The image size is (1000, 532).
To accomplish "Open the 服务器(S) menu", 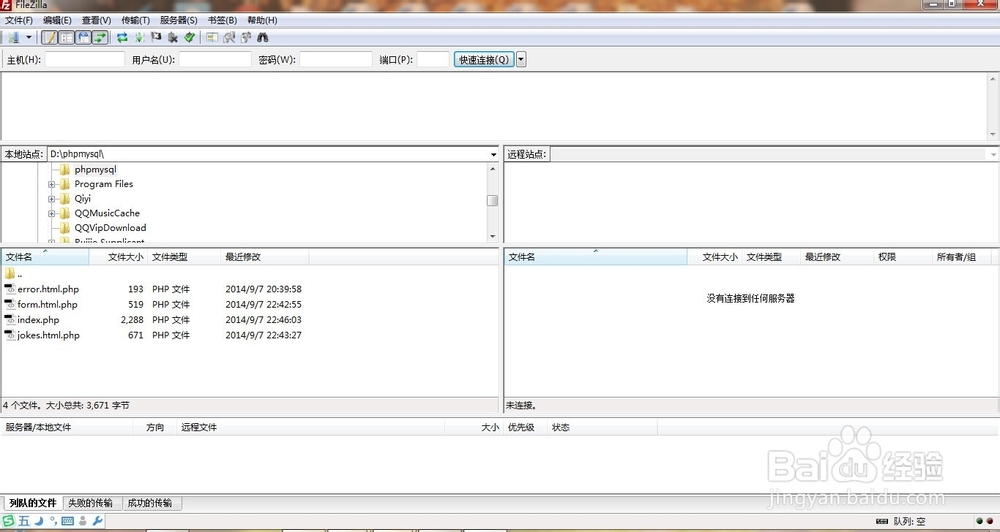I will click(179, 20).
